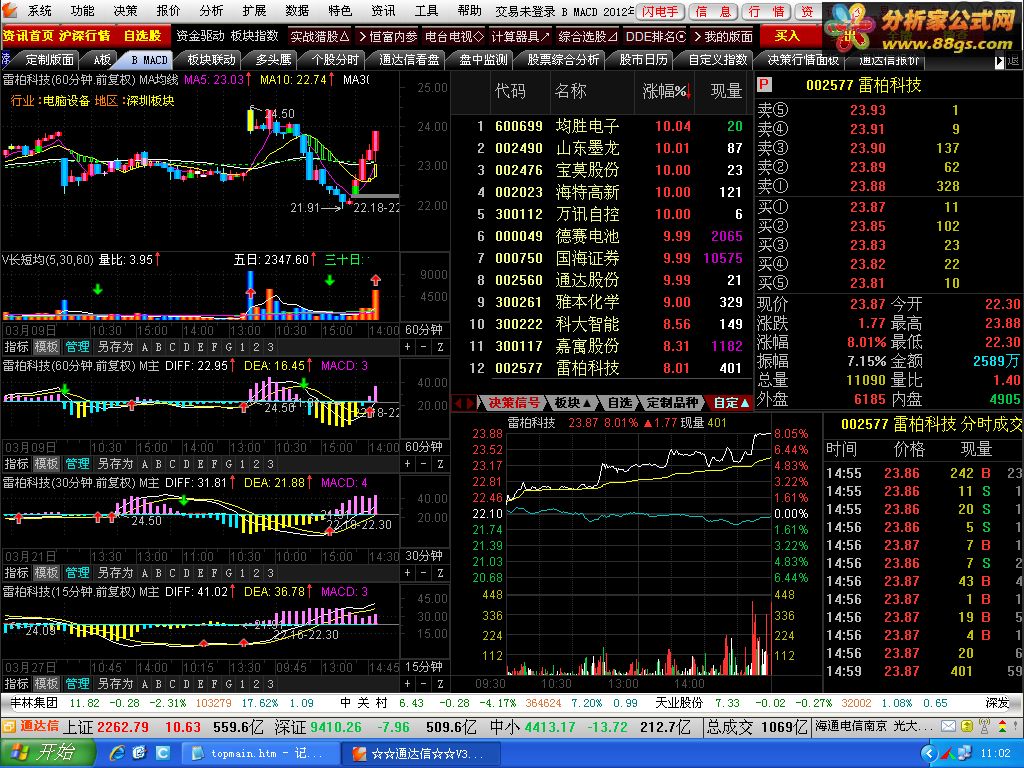Open 管理 in the 60分钟 MACD panel toolbar
This screenshot has width=1024, height=768.
click(x=77, y=464)
